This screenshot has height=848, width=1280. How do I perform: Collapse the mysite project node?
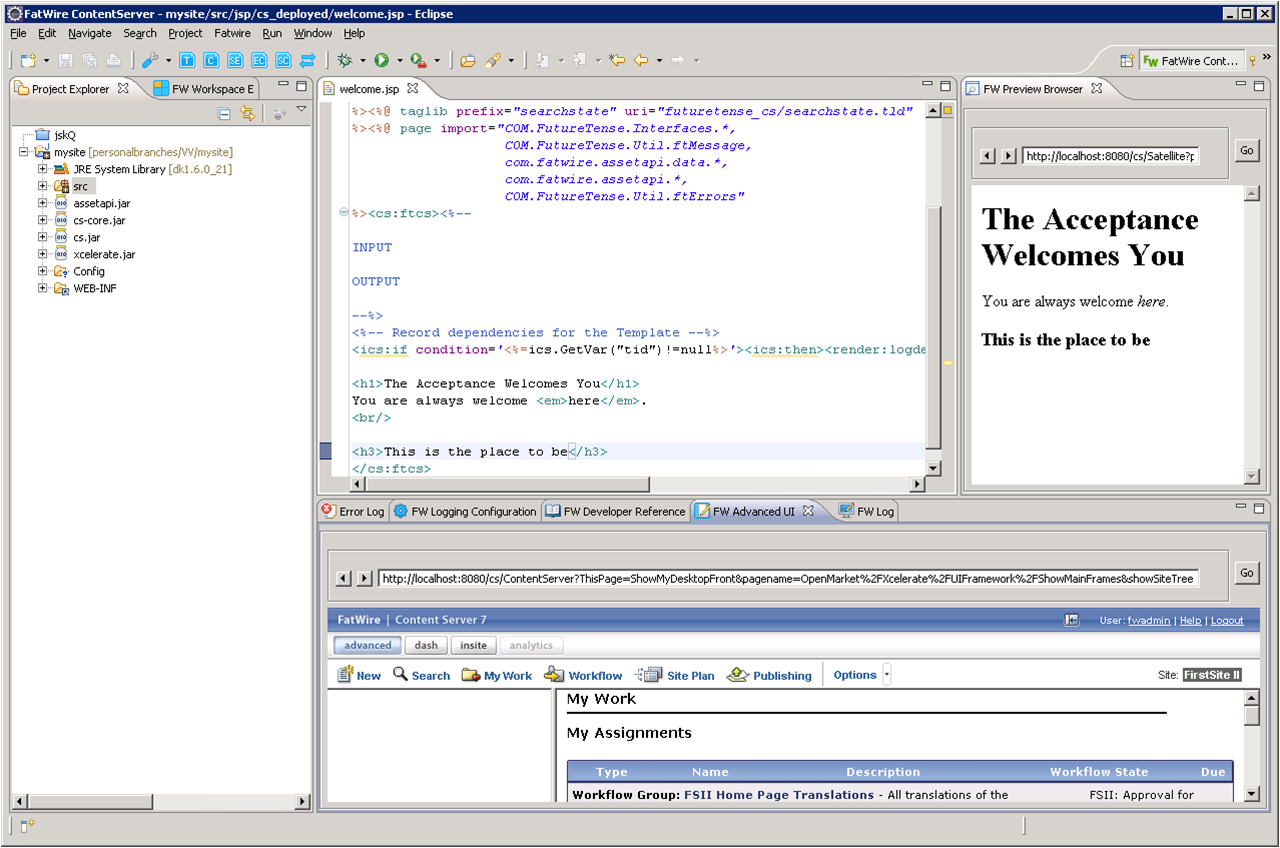click(x=24, y=152)
